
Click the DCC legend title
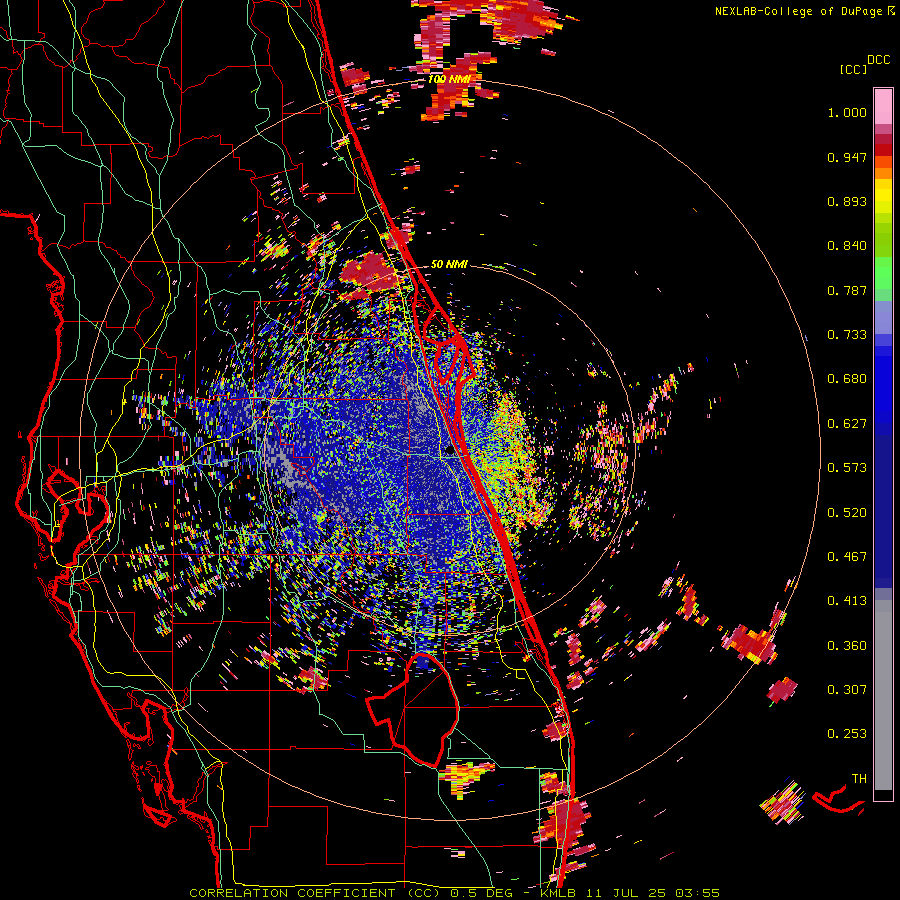pyautogui.click(x=878, y=59)
